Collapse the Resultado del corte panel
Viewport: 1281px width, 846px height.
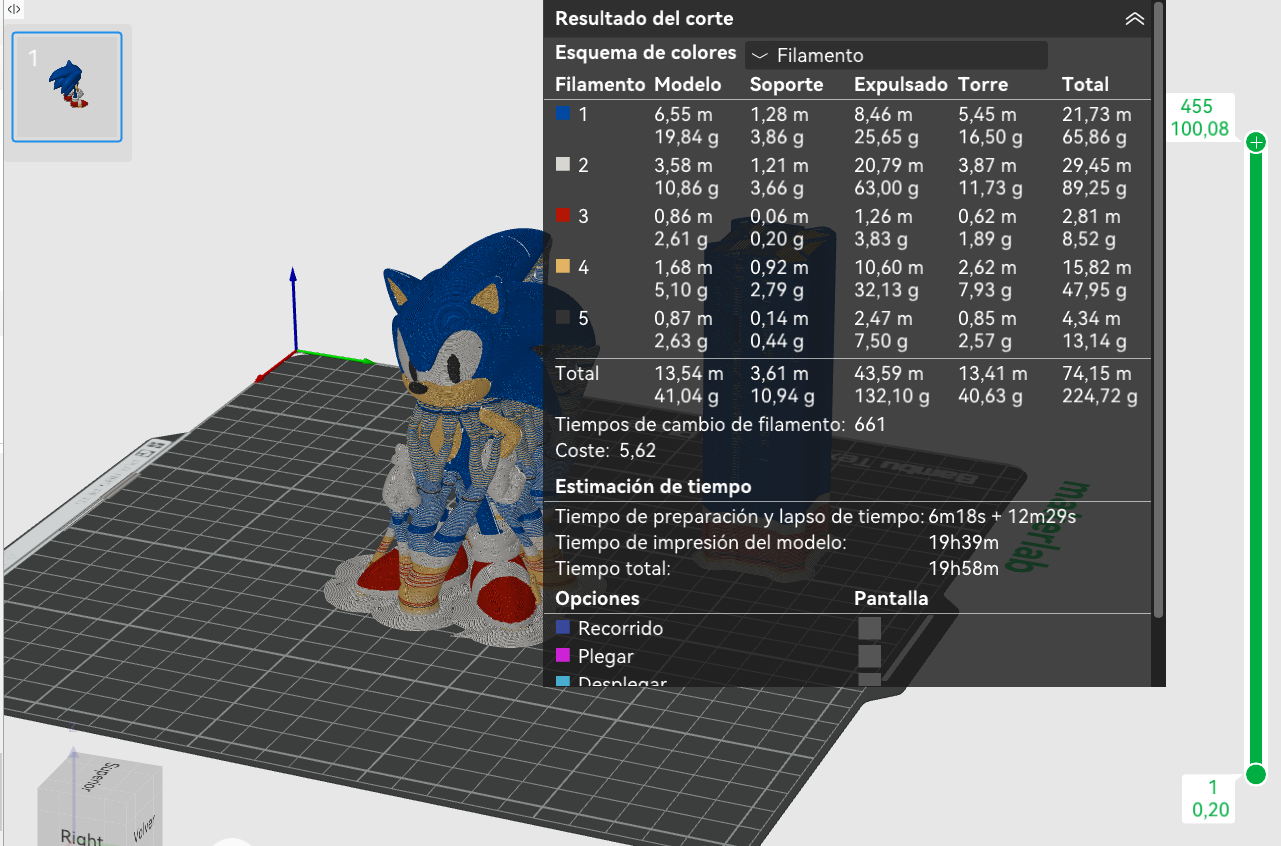(1134, 19)
